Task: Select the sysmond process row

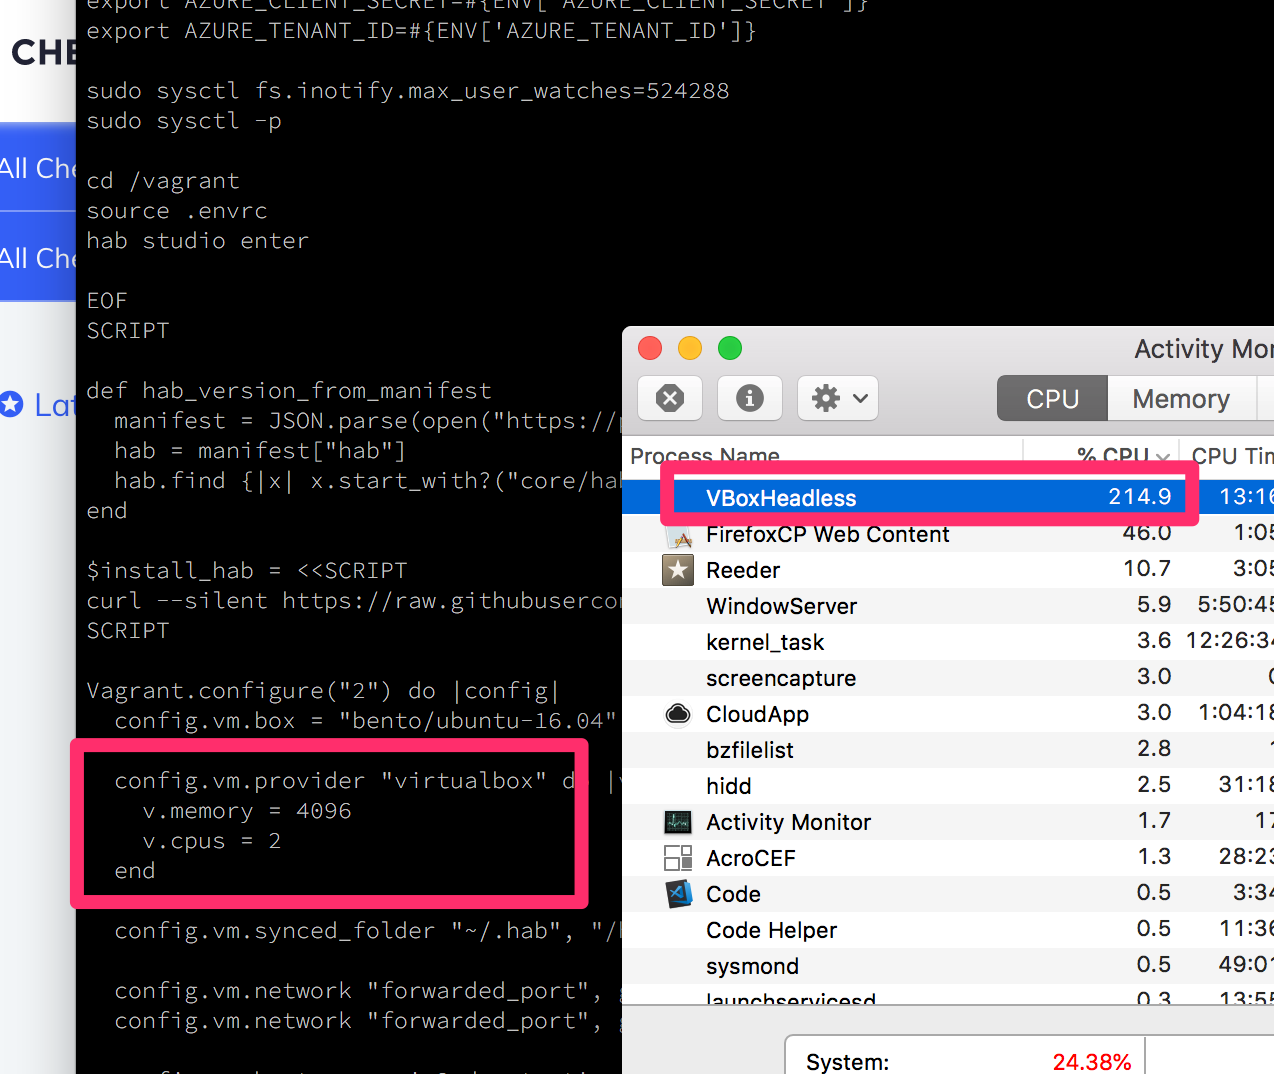Action: (948, 965)
